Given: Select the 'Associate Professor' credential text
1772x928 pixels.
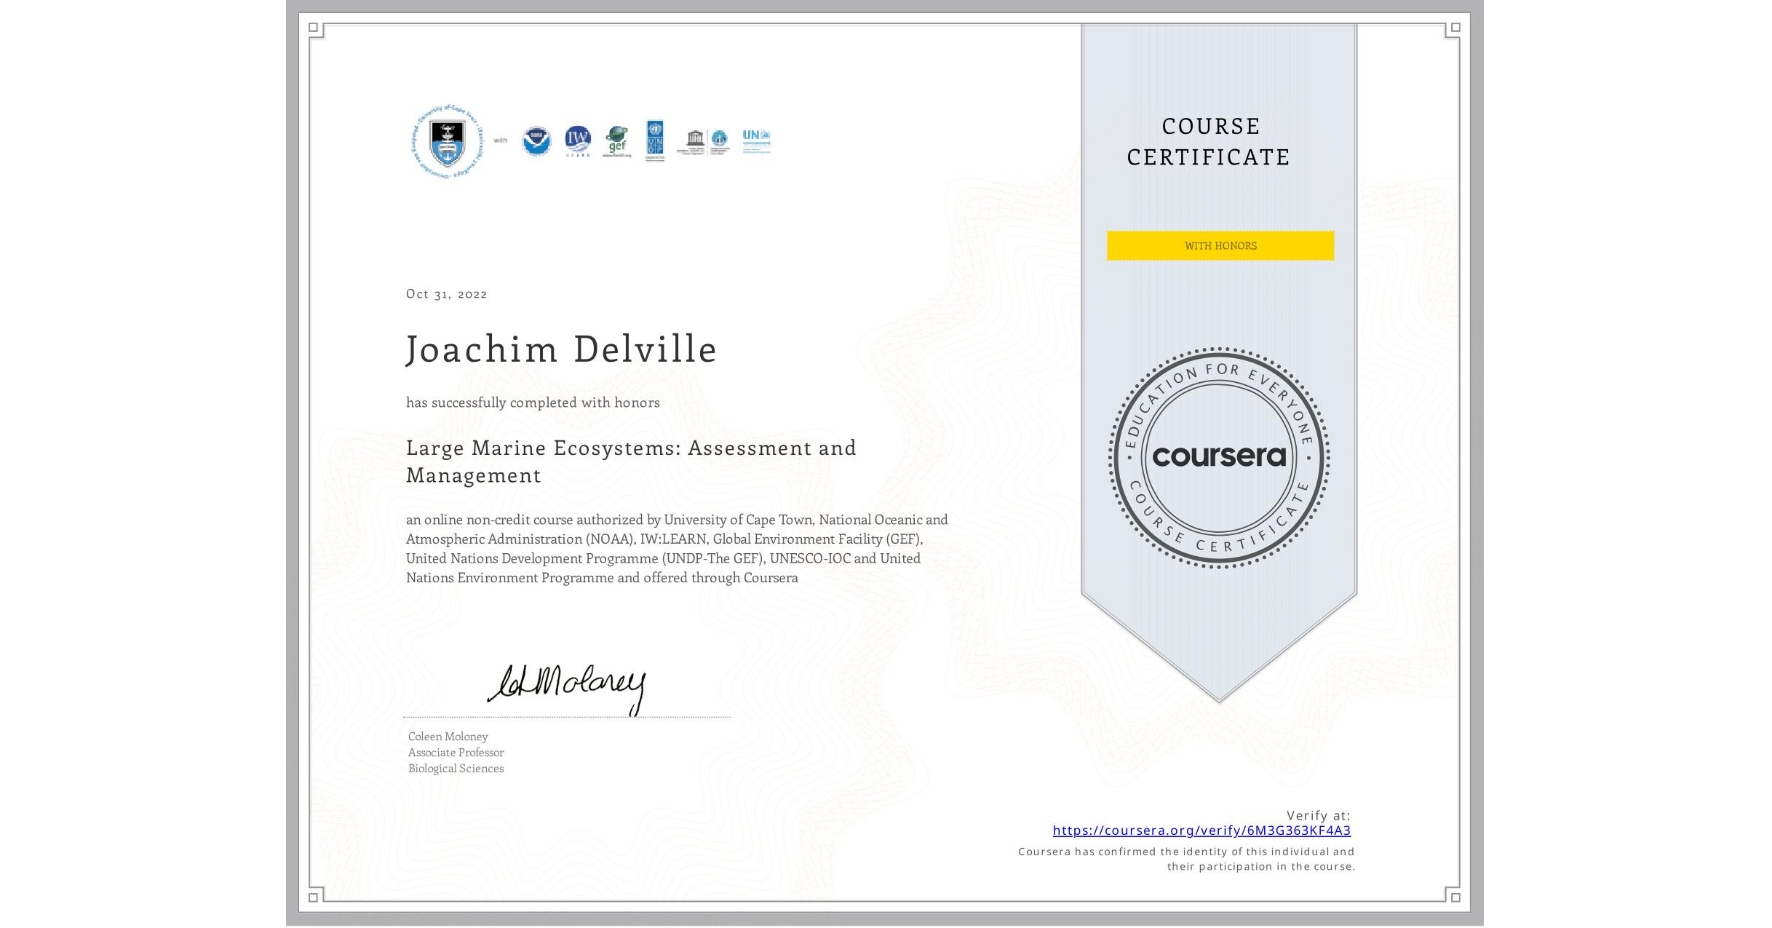Looking at the screenshot, I should (x=454, y=752).
